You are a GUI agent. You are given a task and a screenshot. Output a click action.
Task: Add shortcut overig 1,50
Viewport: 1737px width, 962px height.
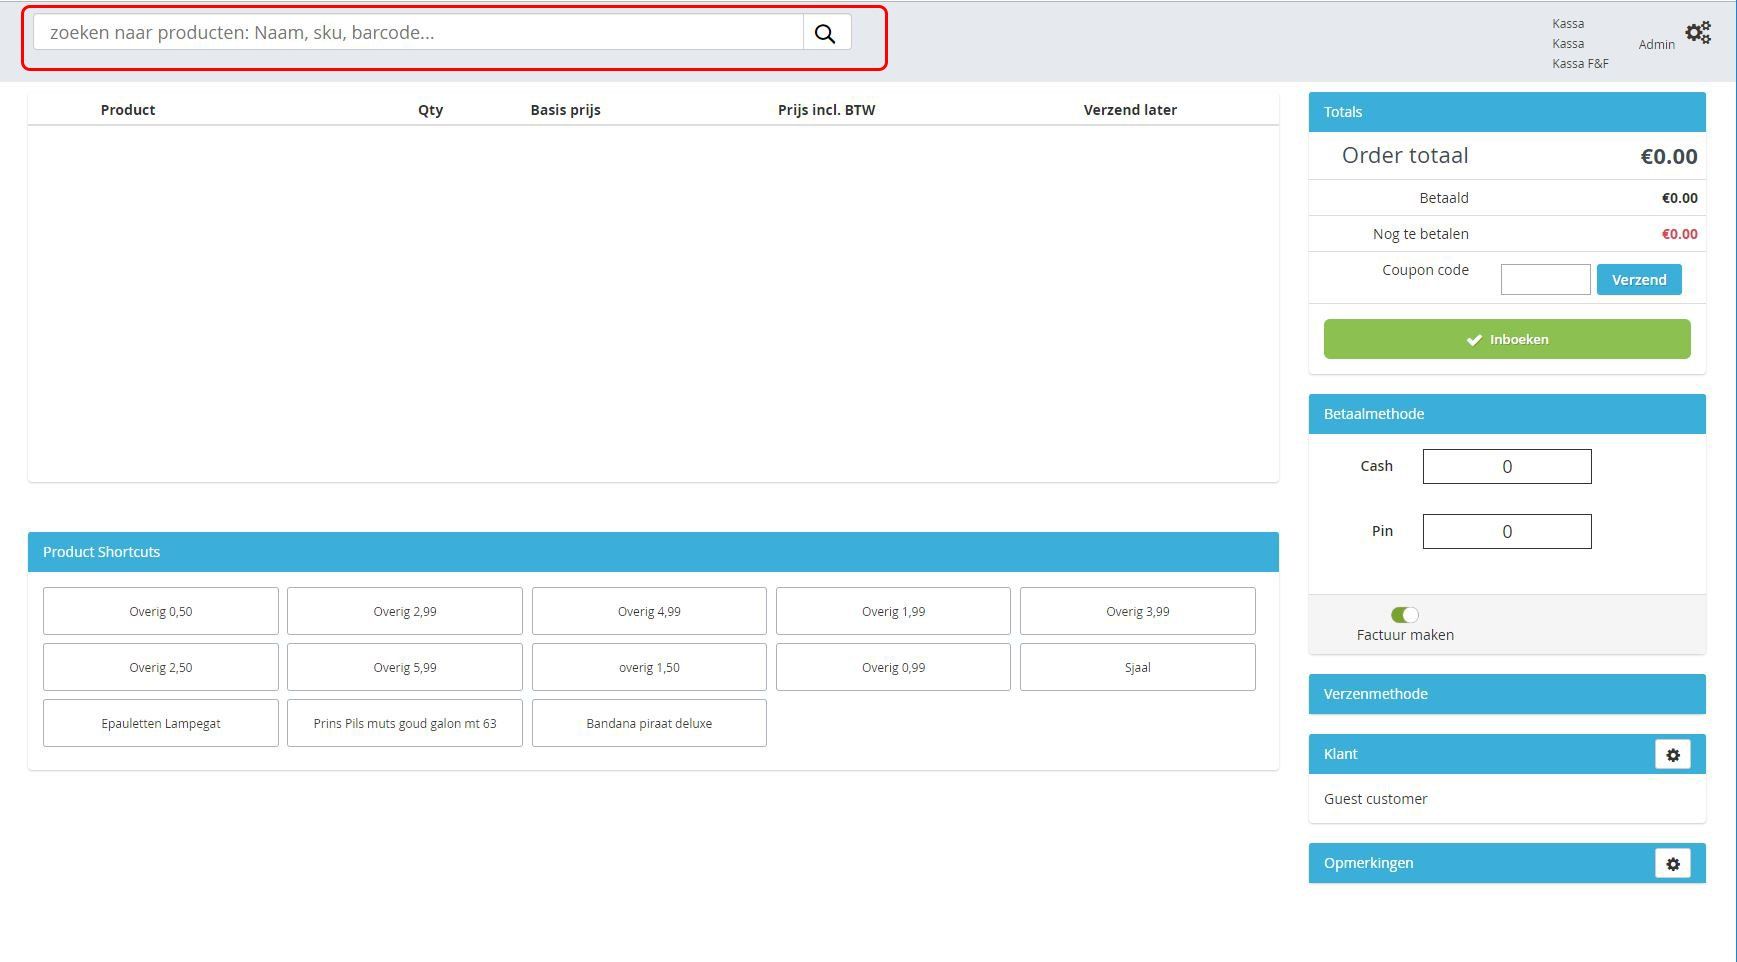[649, 667]
